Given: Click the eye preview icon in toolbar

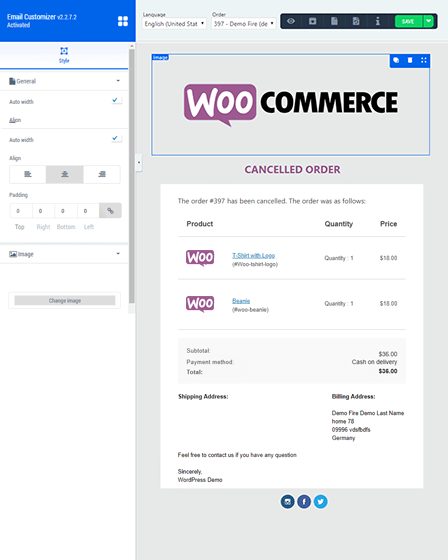Looking at the screenshot, I should click(x=291, y=21).
